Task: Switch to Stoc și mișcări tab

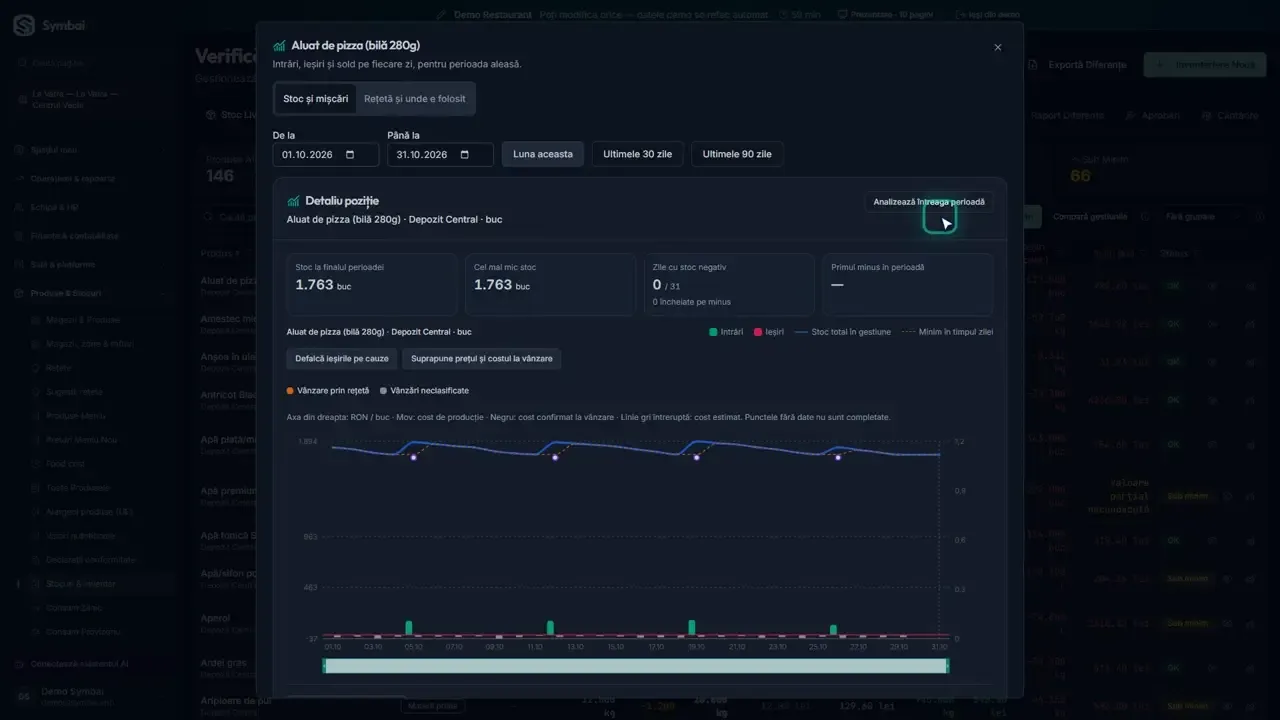Action: [x=316, y=99]
